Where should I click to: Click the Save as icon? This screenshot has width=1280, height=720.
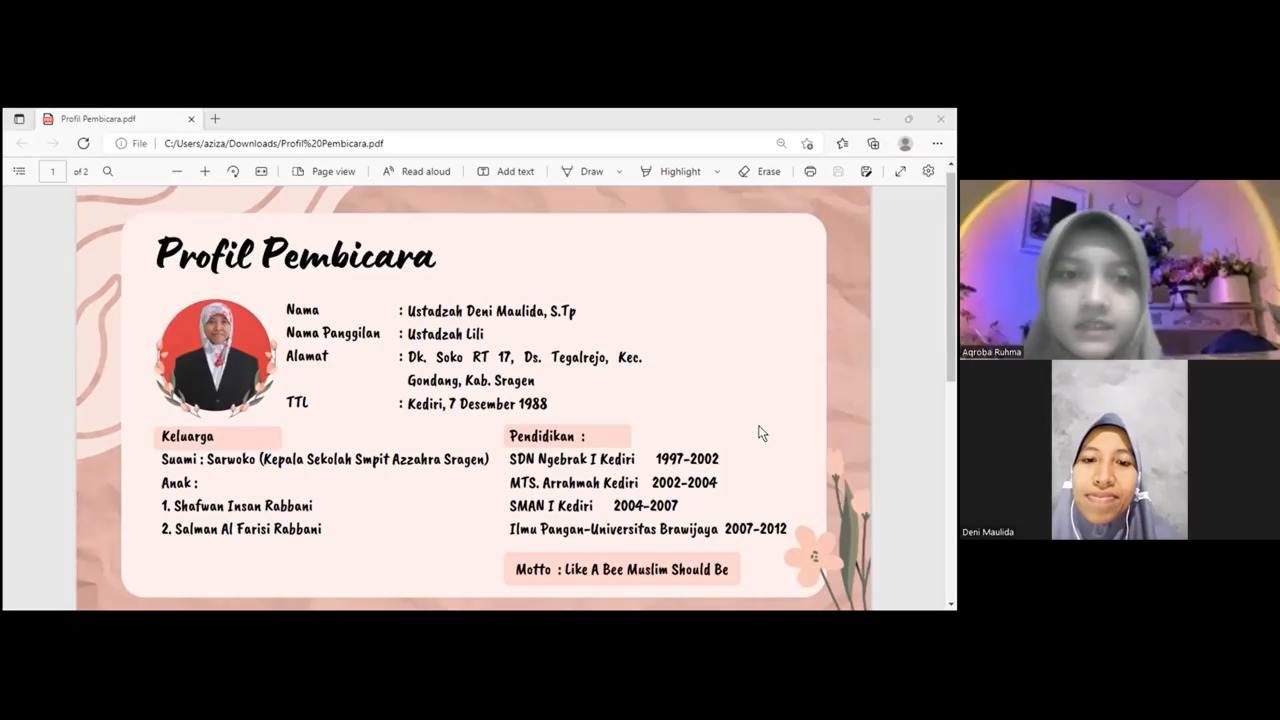(866, 171)
